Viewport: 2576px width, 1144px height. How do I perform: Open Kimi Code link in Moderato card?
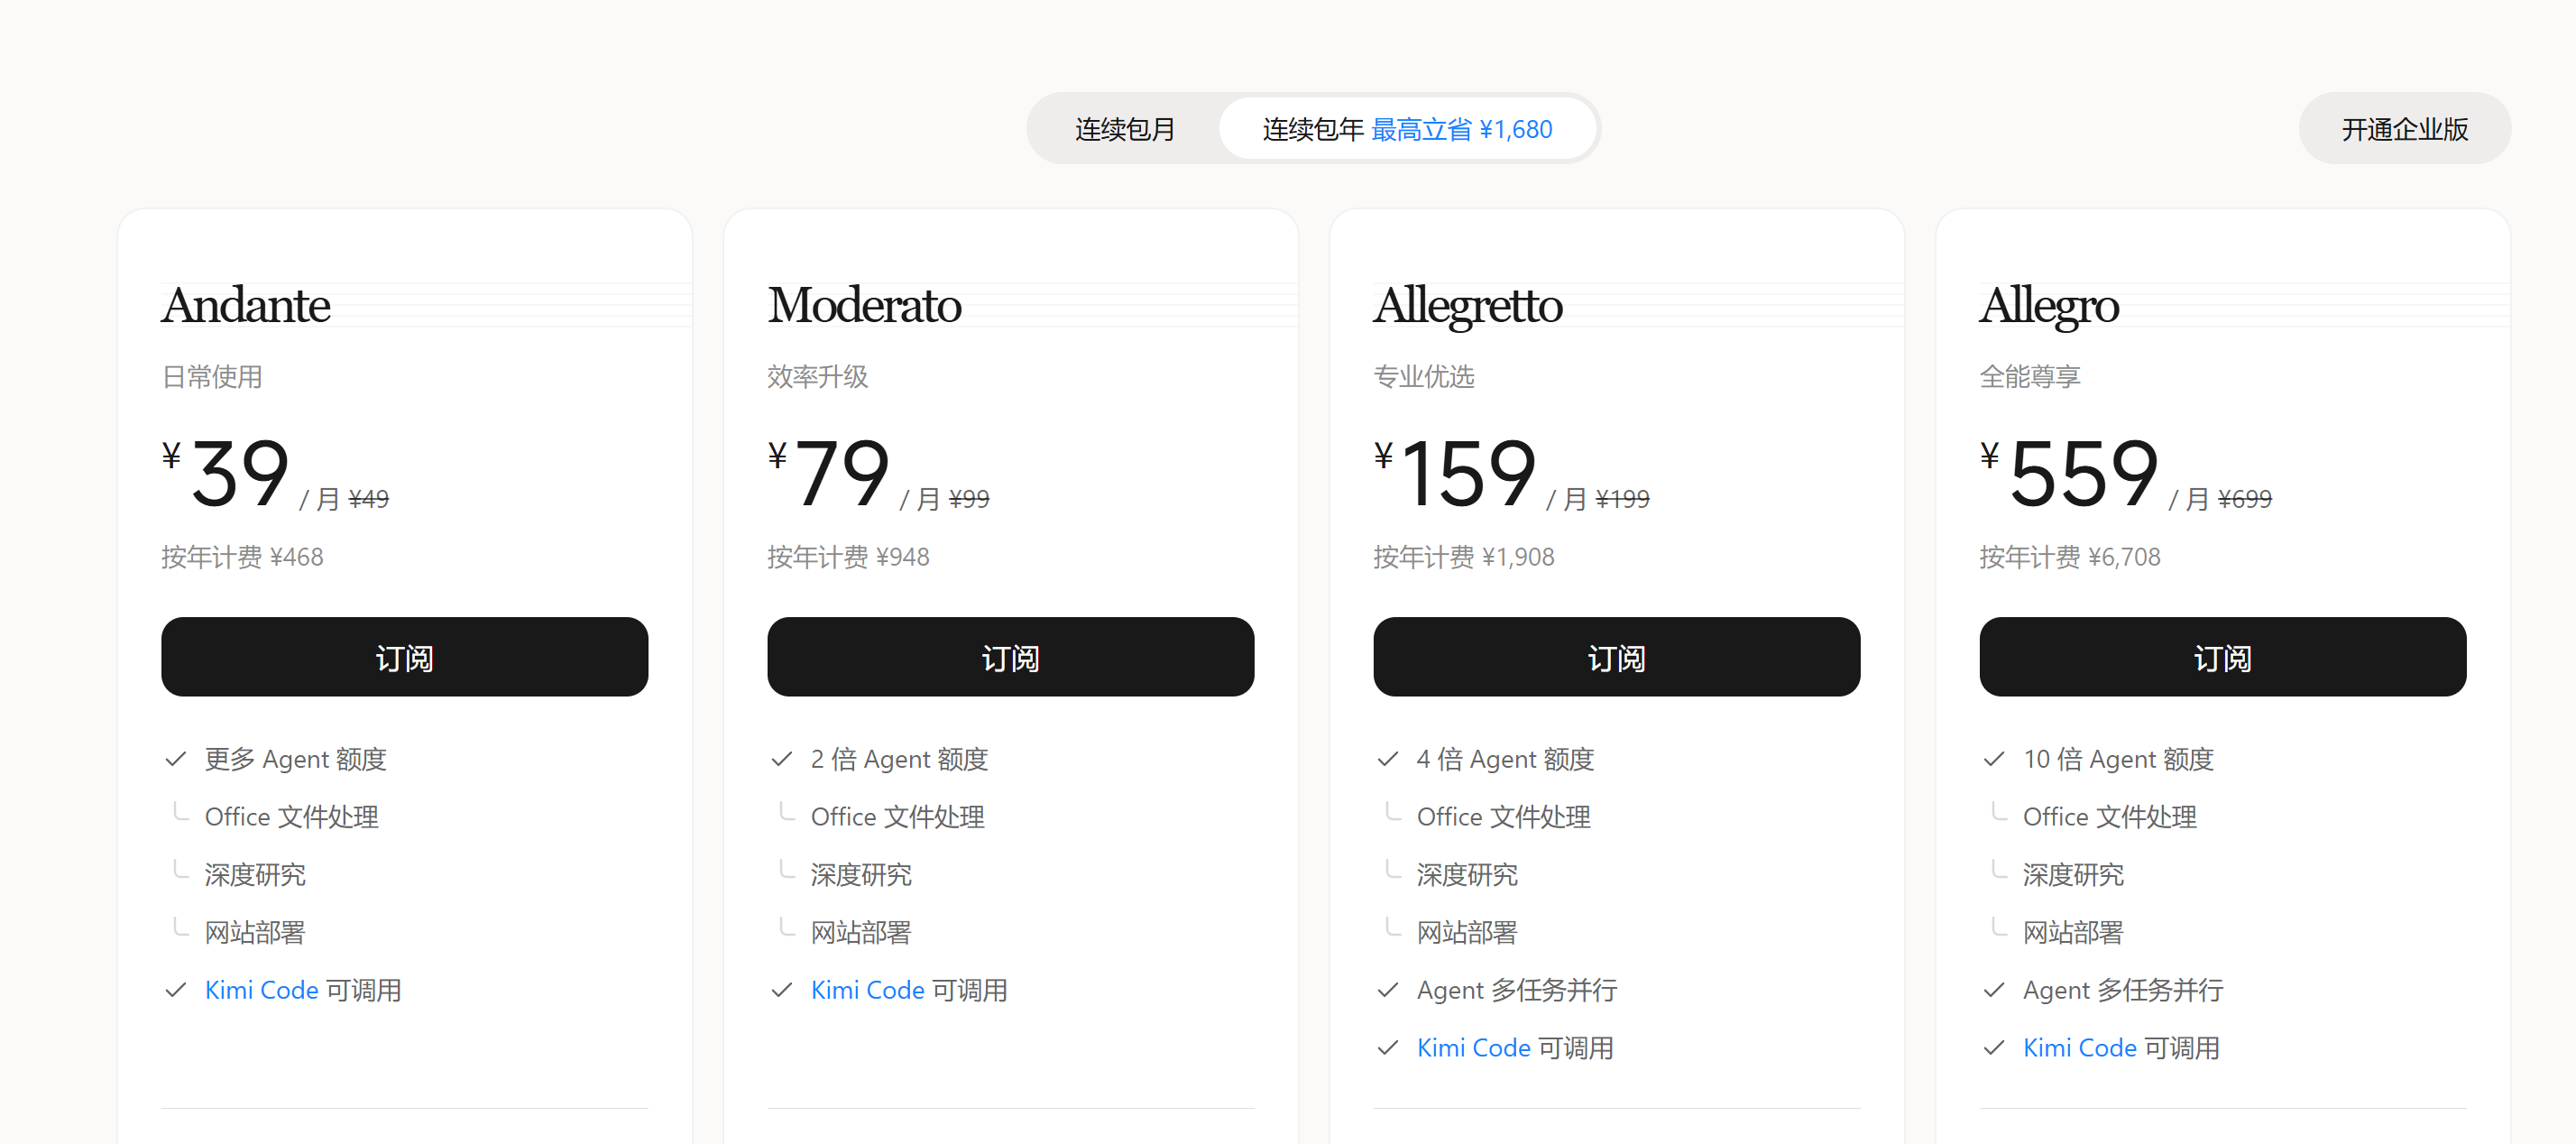click(x=867, y=990)
